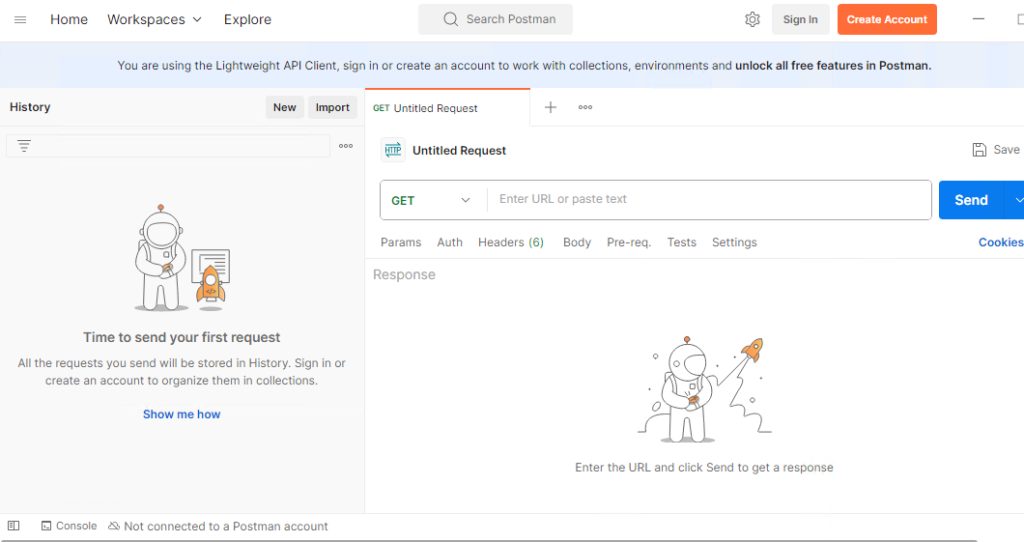The width and height of the screenshot is (1024, 542).
Task: Toggle sidebar icon in status bar
Action: [14, 526]
